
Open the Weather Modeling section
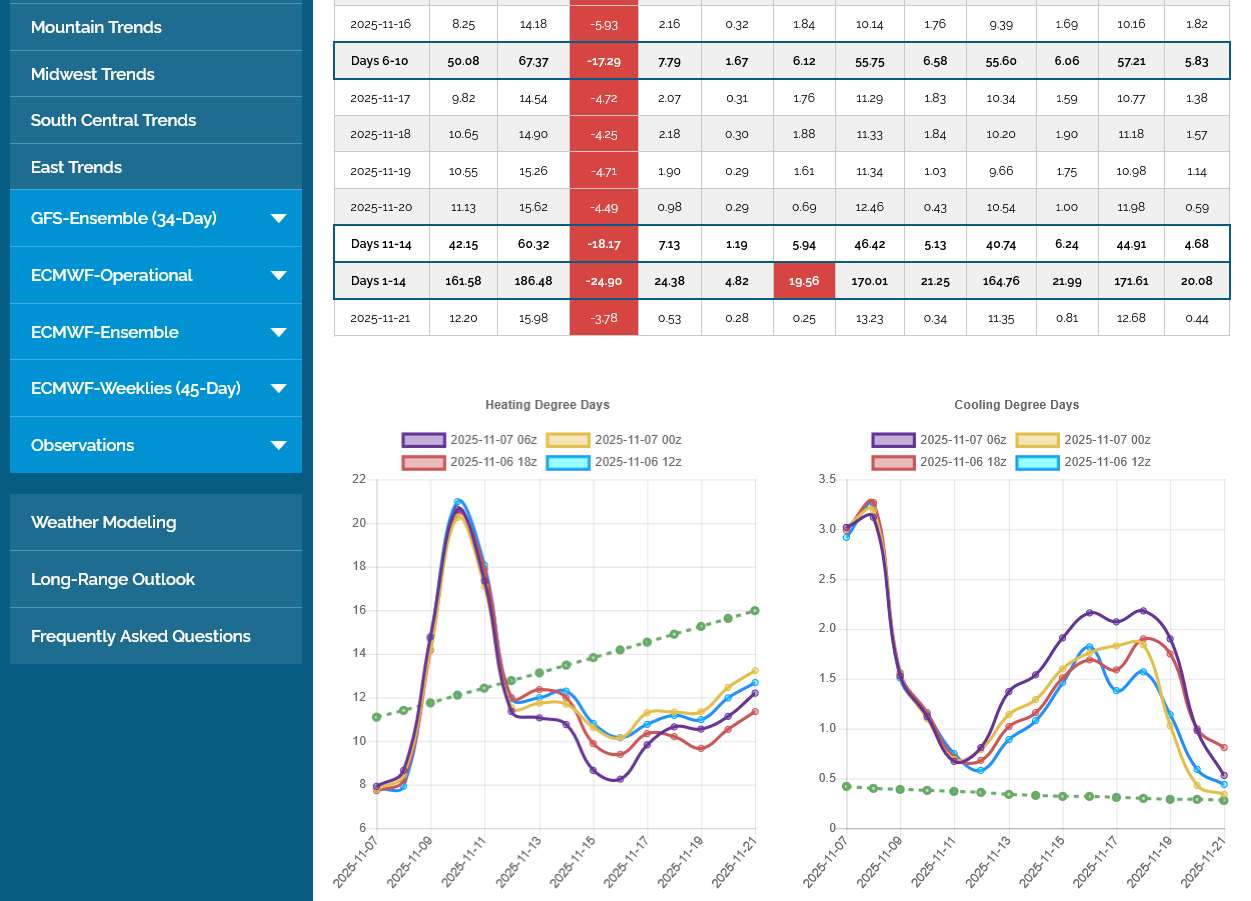(x=103, y=522)
